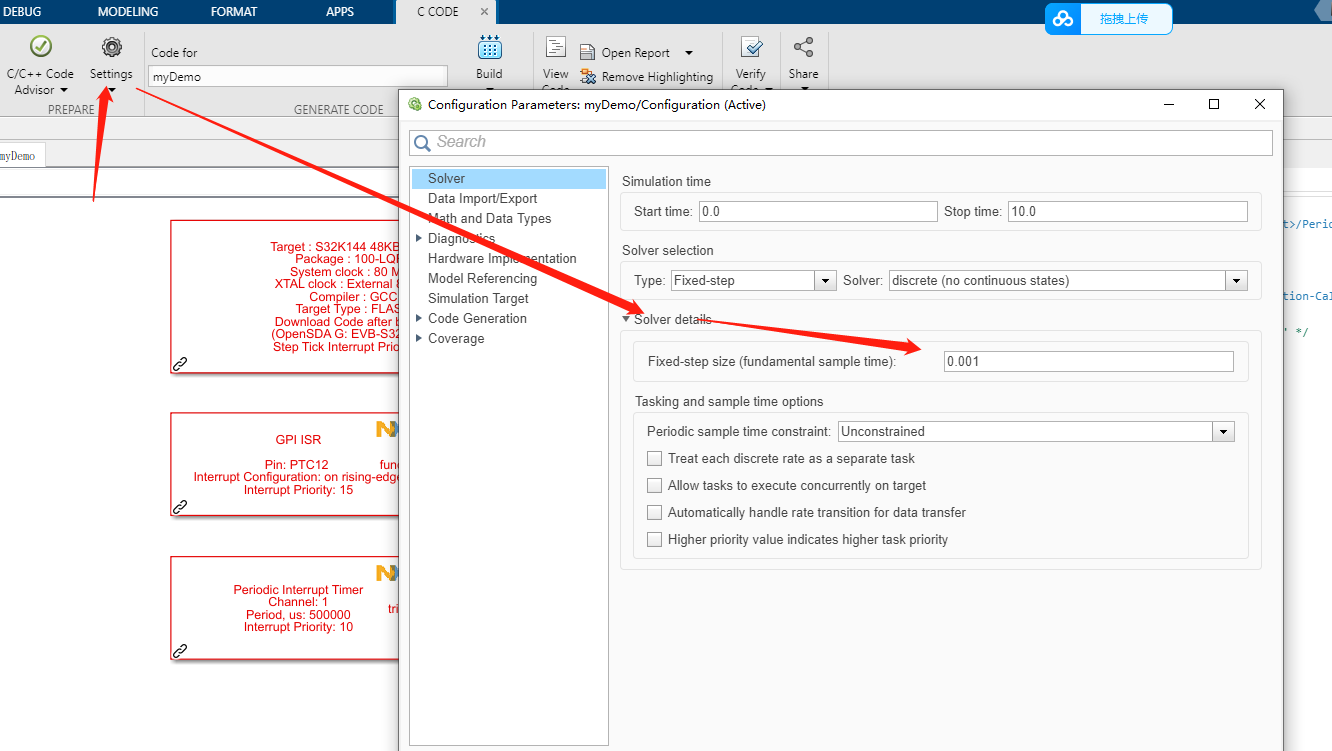This screenshot has height=751, width=1332.
Task: Click the Configuration Parameters title gear icon
Action: (x=416, y=104)
